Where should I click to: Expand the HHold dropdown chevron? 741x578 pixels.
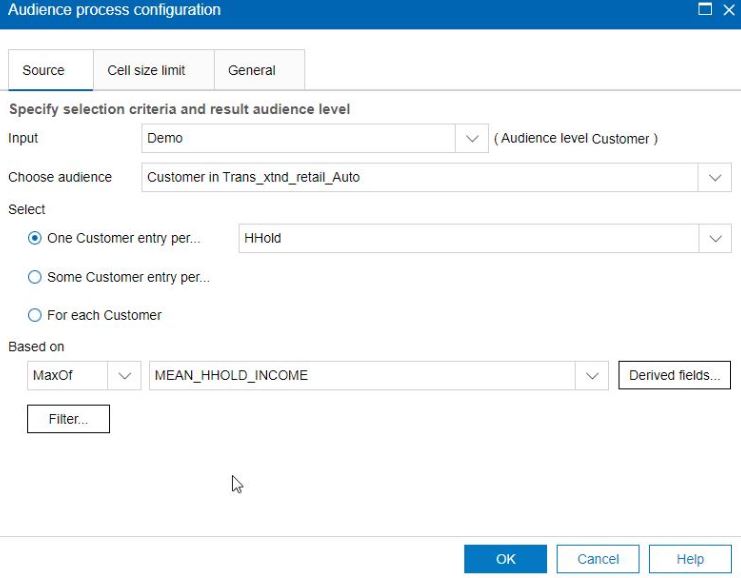pyautogui.click(x=714, y=239)
